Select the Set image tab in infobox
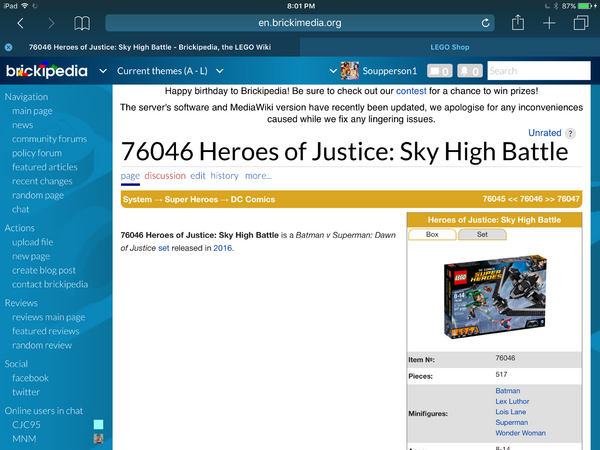The image size is (600, 450). [x=482, y=234]
